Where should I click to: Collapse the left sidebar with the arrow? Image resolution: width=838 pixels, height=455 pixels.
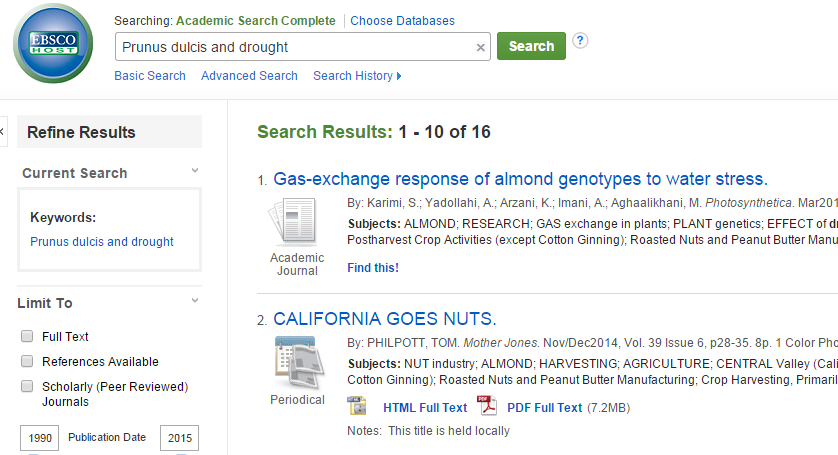[x=3, y=131]
